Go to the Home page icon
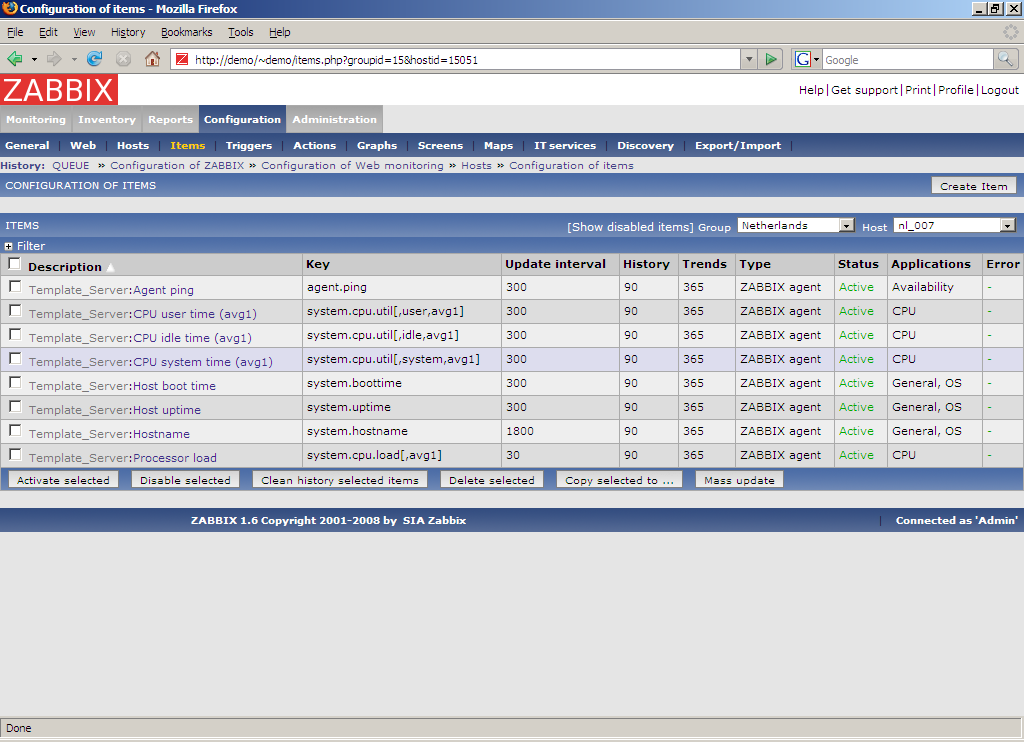This screenshot has width=1024, height=742. (152, 59)
